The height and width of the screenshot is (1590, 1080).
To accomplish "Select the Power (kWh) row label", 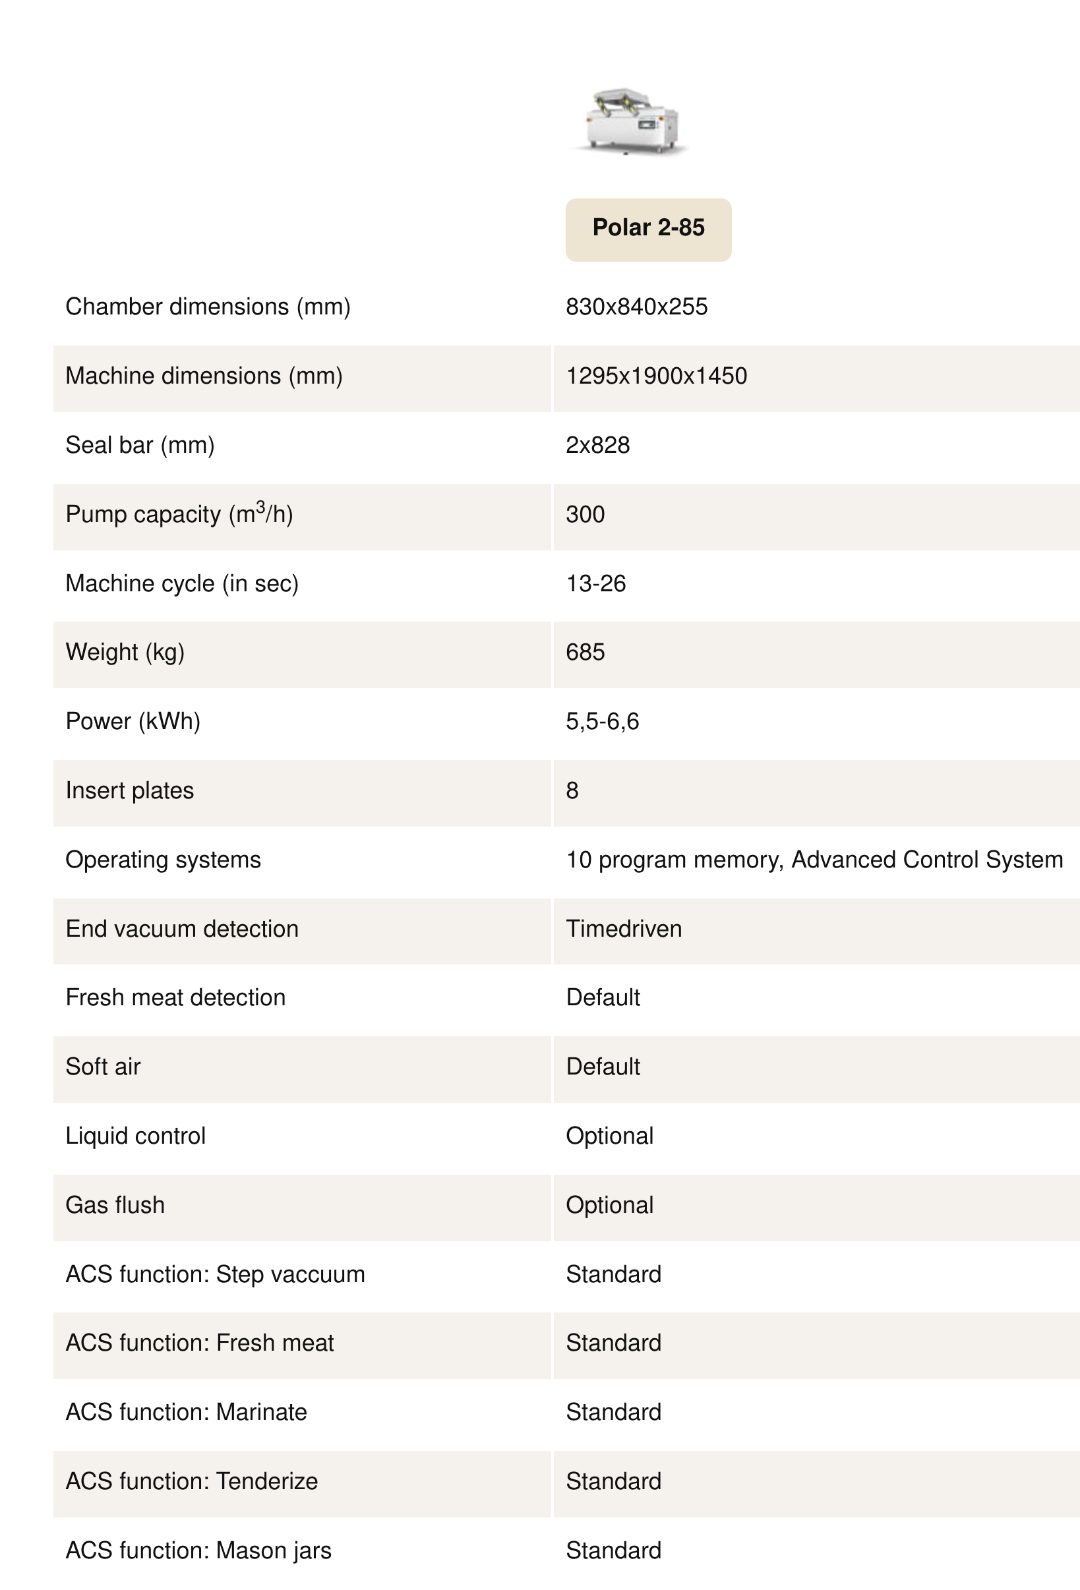I will [x=133, y=721].
